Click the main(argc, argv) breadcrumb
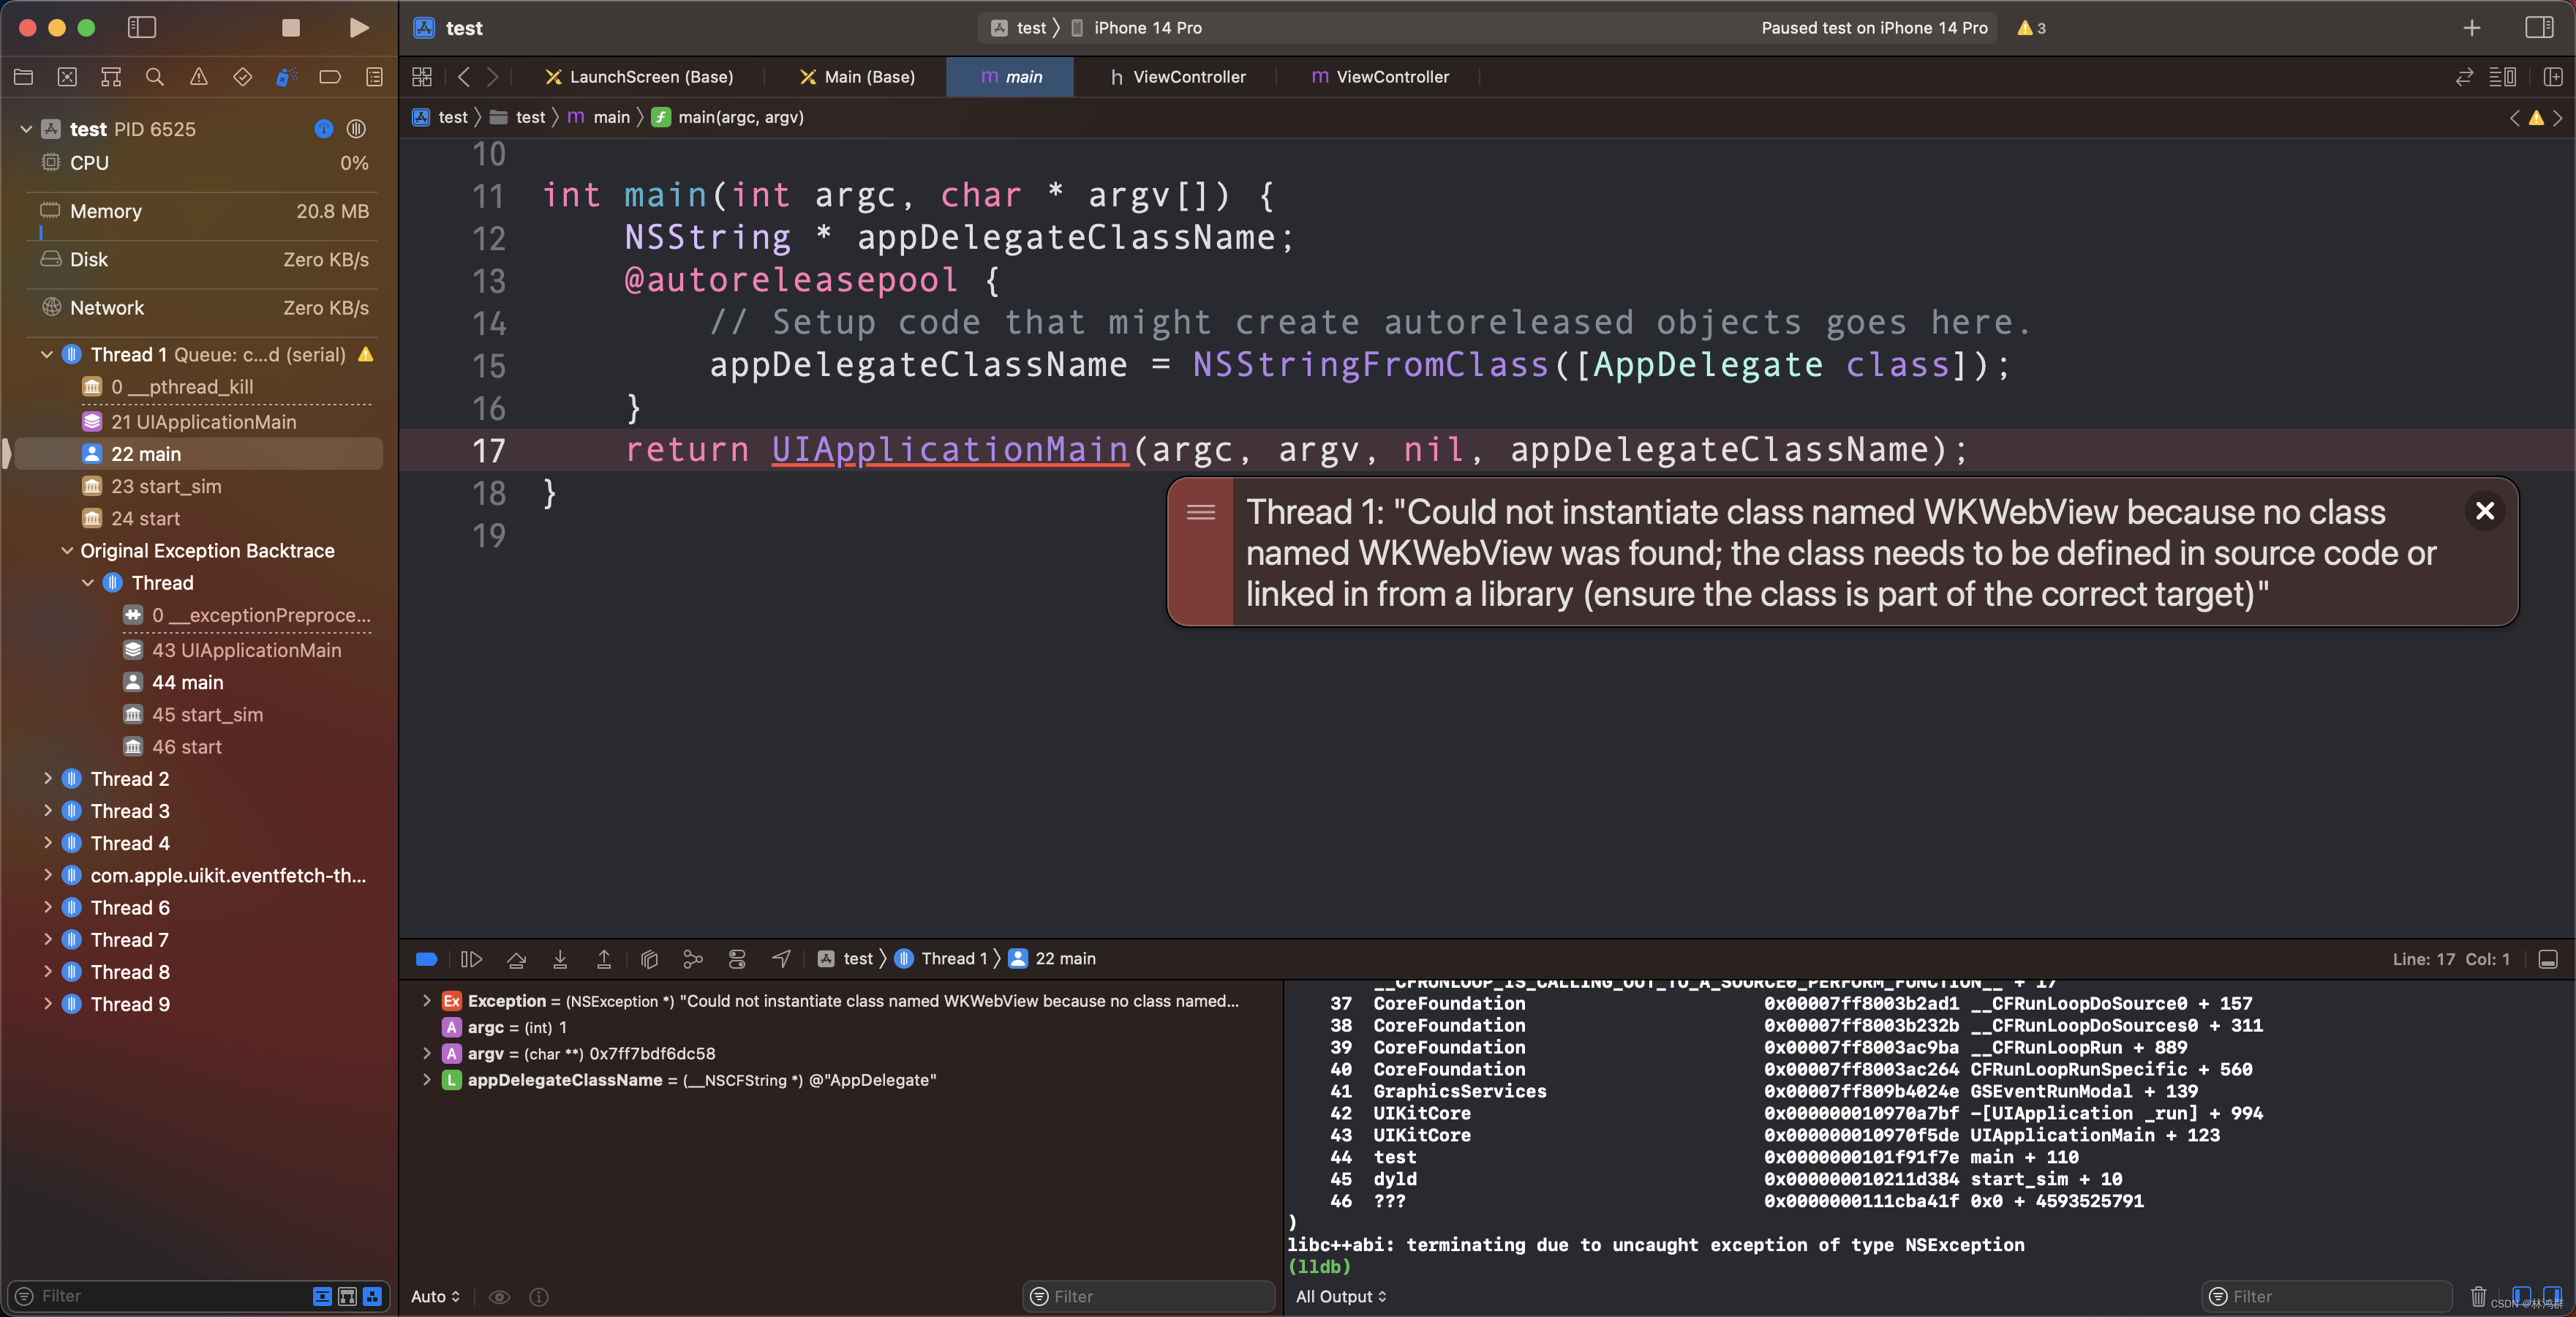The height and width of the screenshot is (1317, 2576). (x=728, y=117)
